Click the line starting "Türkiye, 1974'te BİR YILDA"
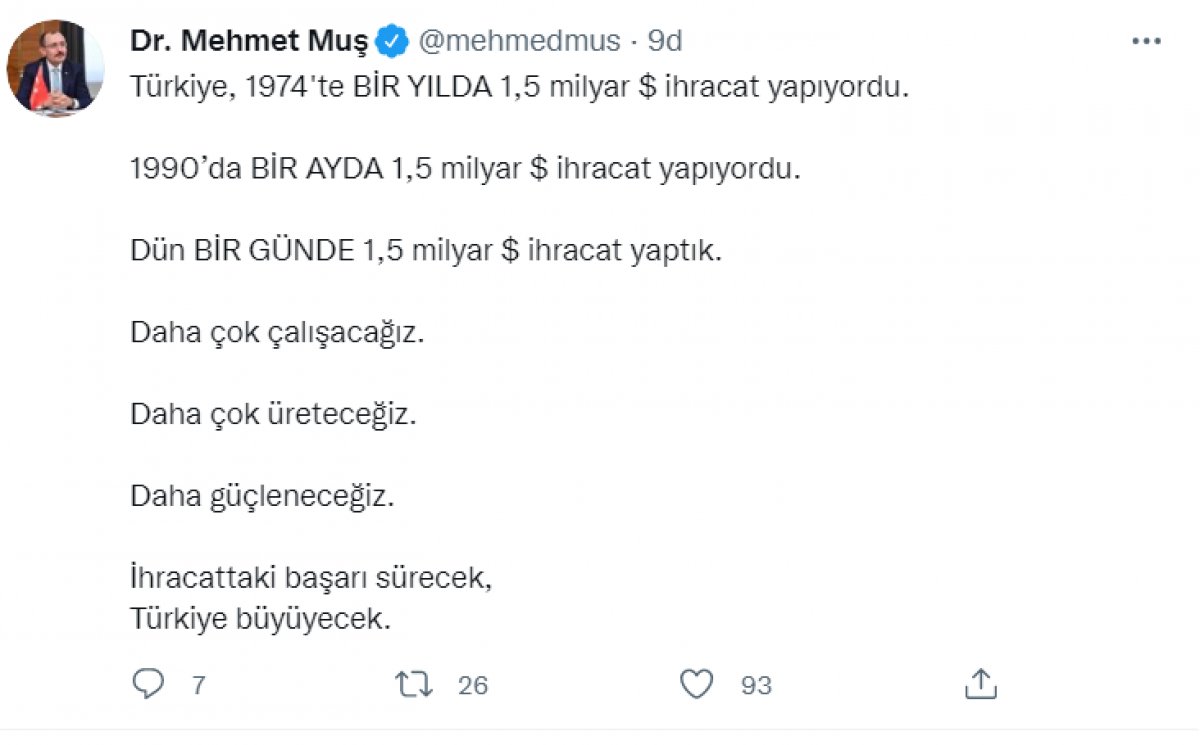Viewport: 1200px width, 745px height. pos(519,88)
